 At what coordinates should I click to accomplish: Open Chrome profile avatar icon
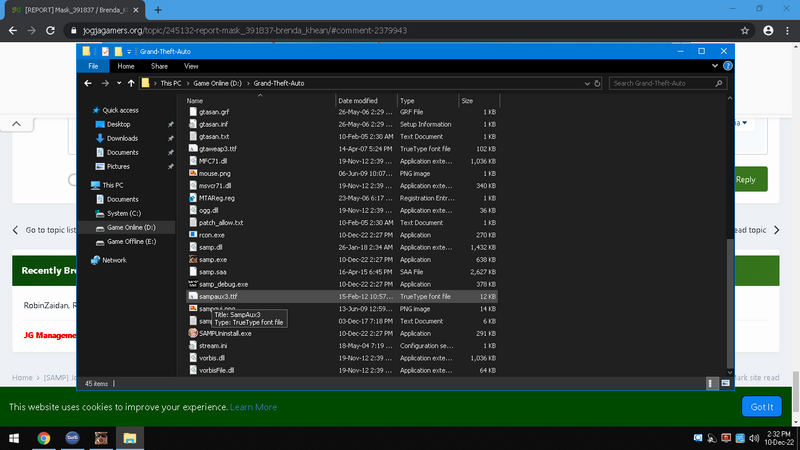pyautogui.click(x=768, y=31)
